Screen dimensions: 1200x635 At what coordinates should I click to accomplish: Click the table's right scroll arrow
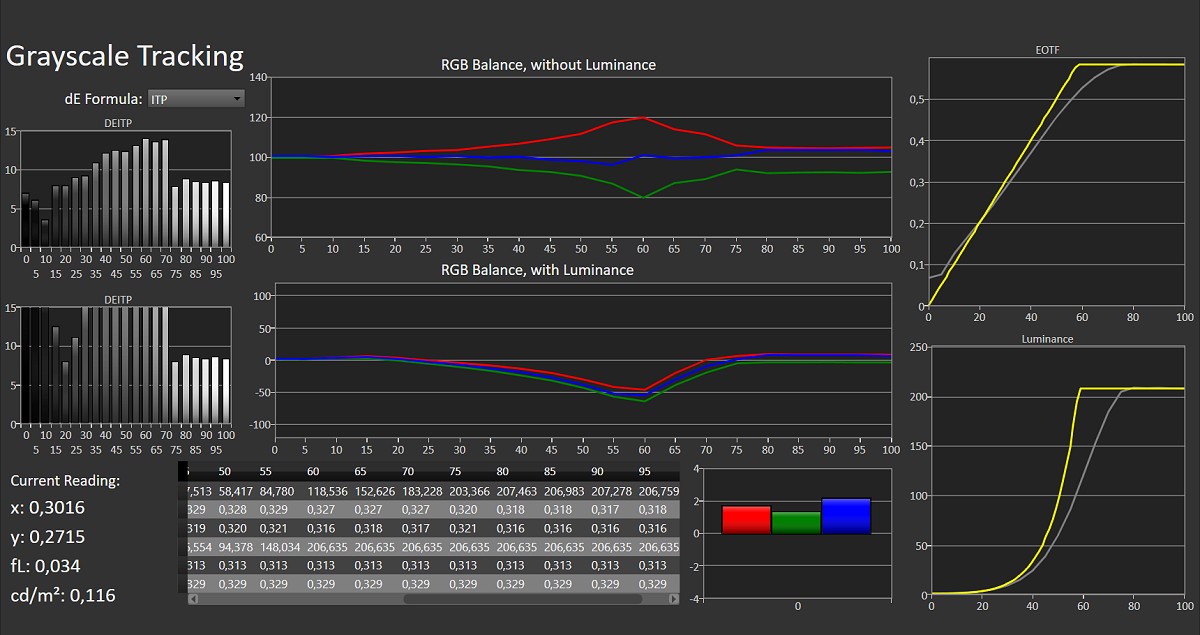point(674,599)
